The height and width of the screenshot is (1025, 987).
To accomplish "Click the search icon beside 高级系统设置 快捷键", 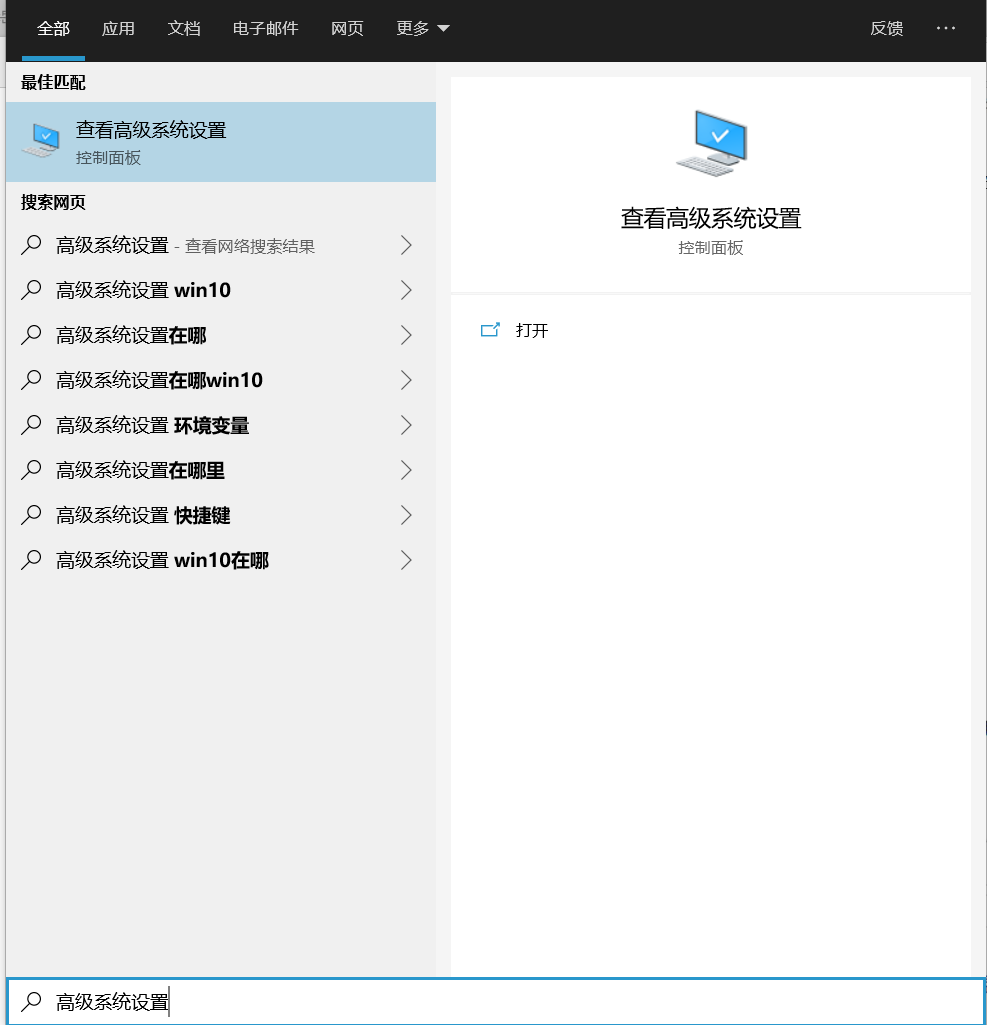I will 31,515.
